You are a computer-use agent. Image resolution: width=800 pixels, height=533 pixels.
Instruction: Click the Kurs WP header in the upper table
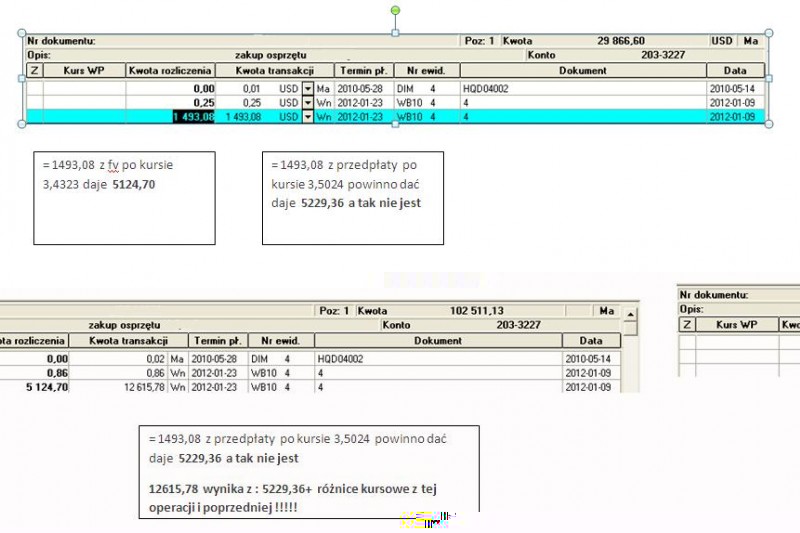click(84, 70)
